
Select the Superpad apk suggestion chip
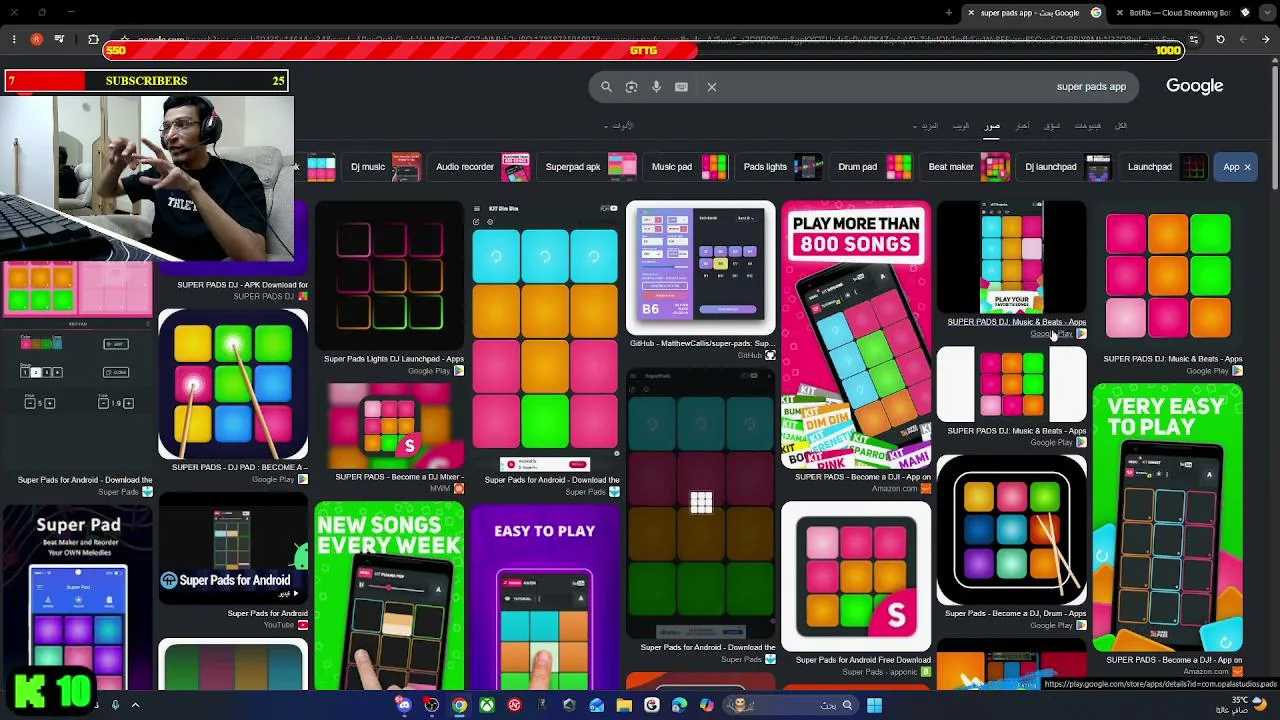click(x=589, y=167)
